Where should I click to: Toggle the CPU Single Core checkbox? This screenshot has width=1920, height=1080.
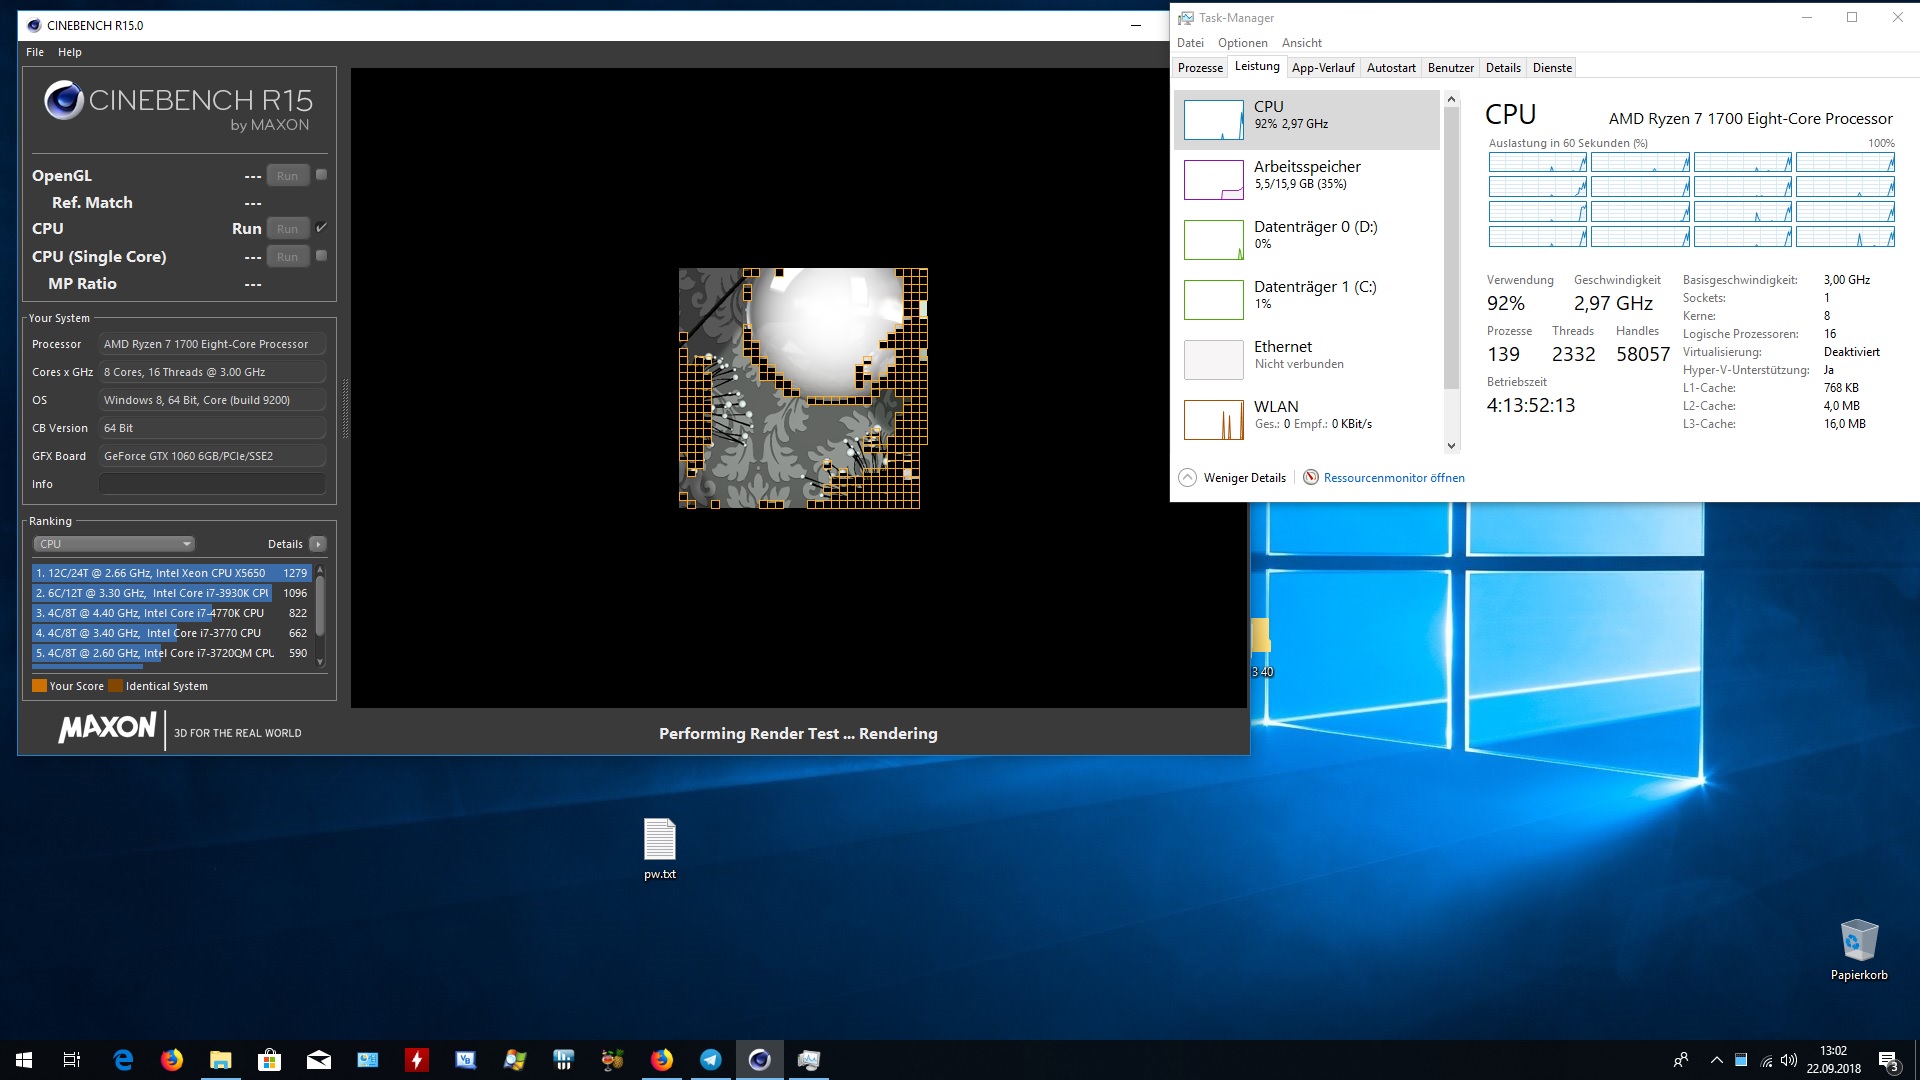click(x=322, y=256)
